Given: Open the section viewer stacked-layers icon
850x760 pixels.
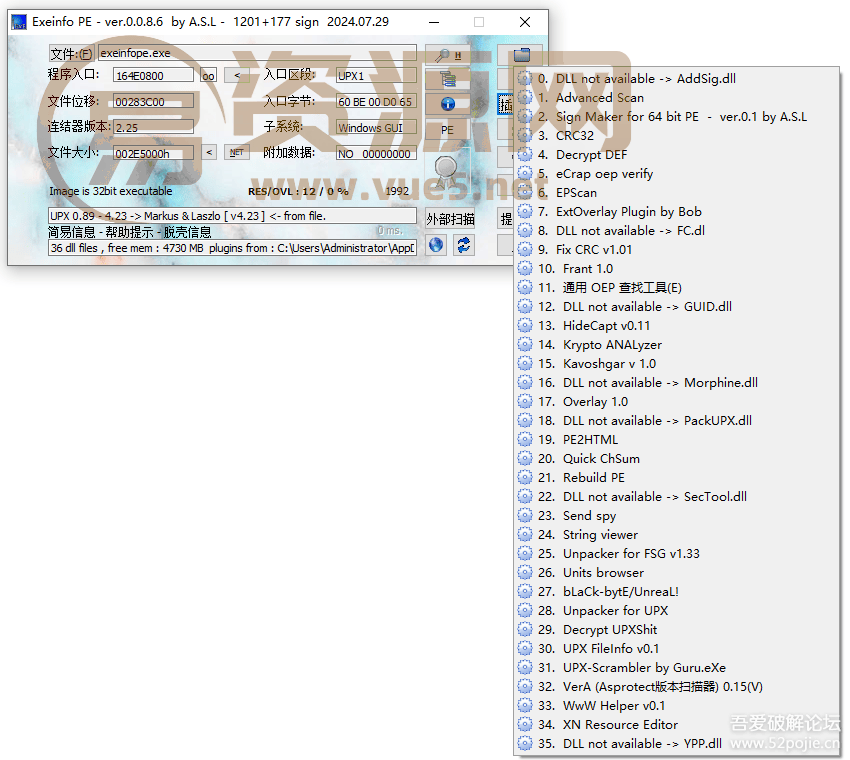Looking at the screenshot, I should pos(447,80).
